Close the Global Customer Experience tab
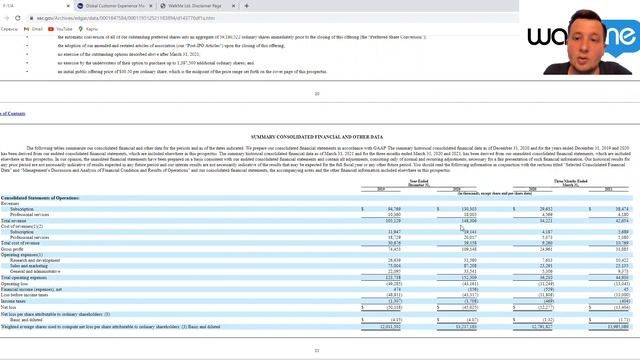The width and height of the screenshot is (640, 360). point(151,6)
